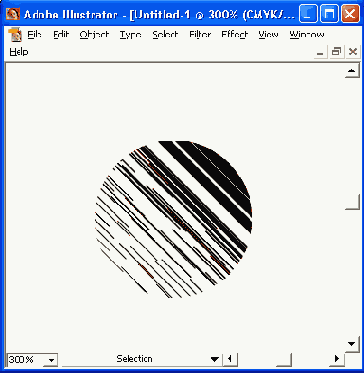Screen dimensions: 364x373
Task: Close the Untitled-1 document
Action: (x=353, y=52)
